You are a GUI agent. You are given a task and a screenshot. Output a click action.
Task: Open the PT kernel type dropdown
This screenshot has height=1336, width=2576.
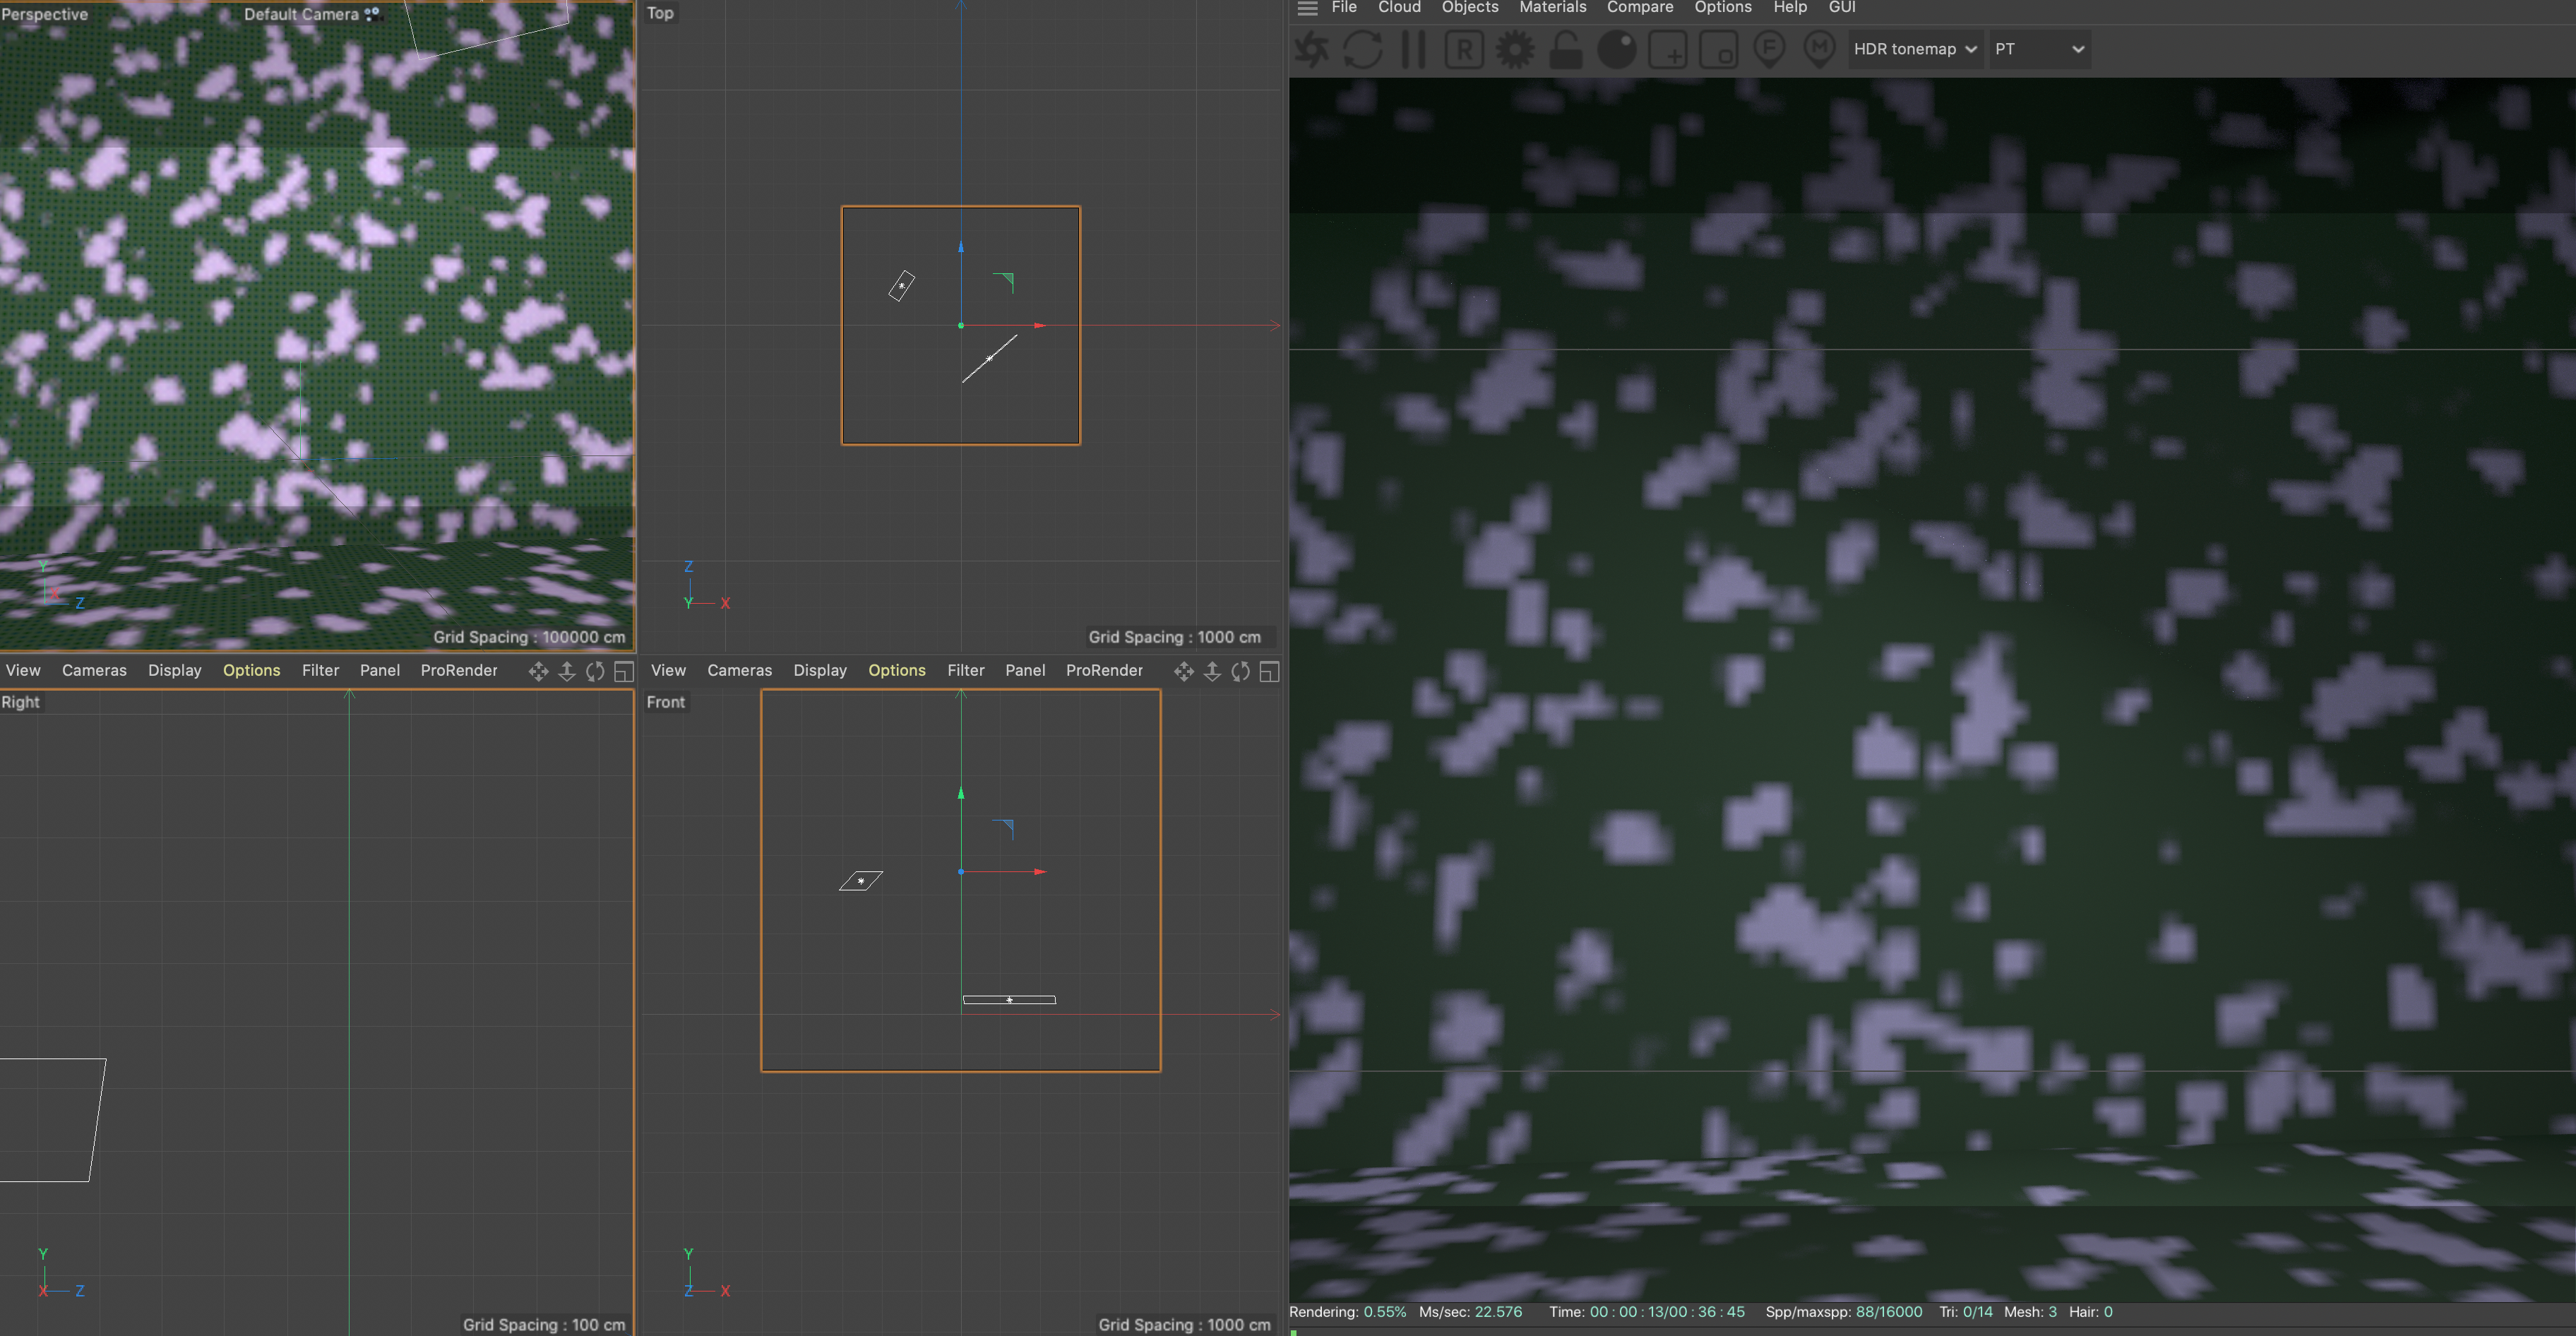(x=2039, y=49)
